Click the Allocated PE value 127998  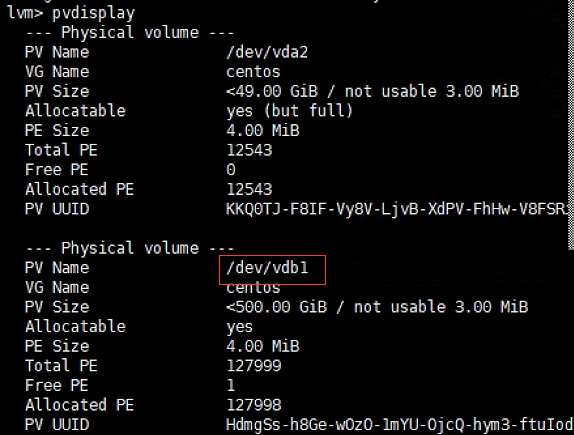(x=254, y=405)
